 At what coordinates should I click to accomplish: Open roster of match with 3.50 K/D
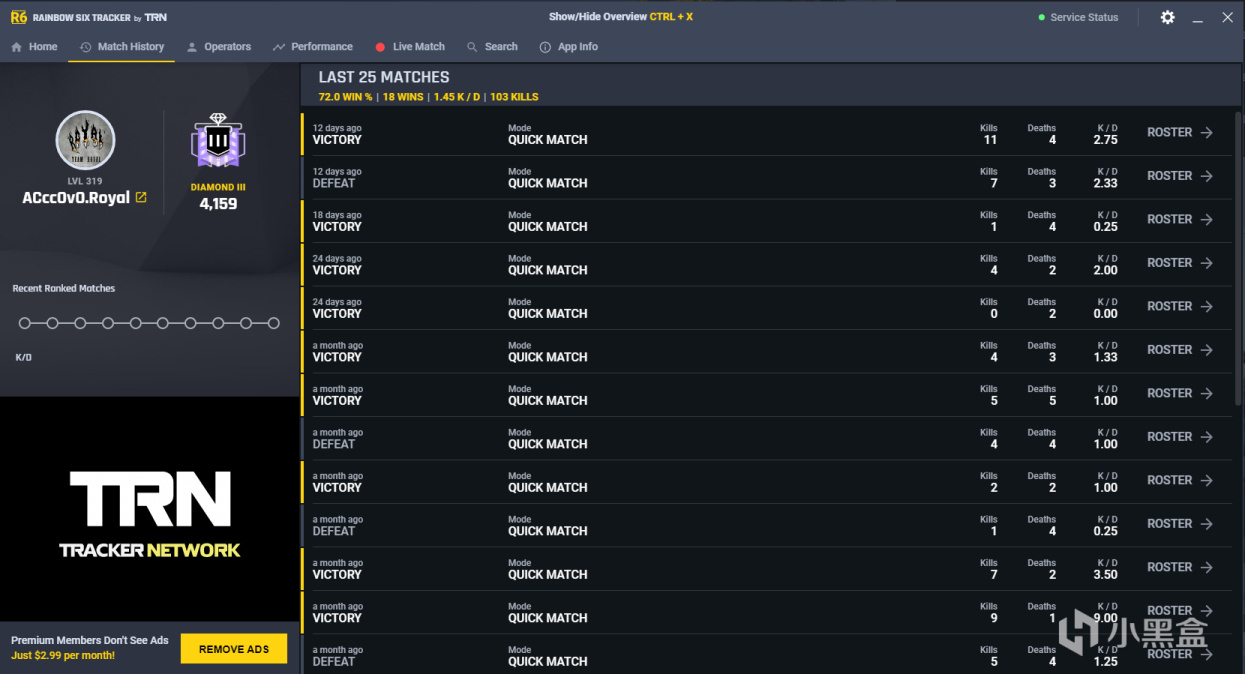tap(1180, 567)
